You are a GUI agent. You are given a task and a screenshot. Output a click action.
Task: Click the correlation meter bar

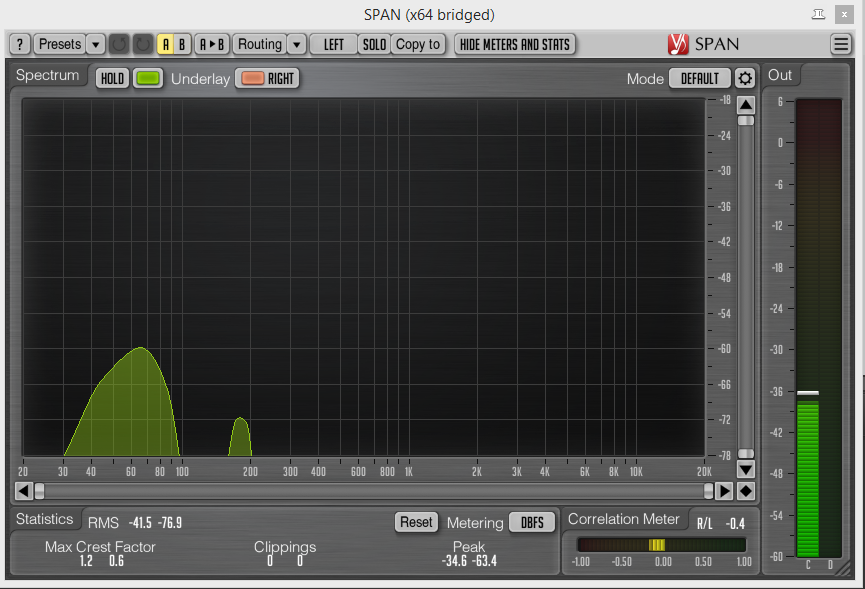(661, 545)
